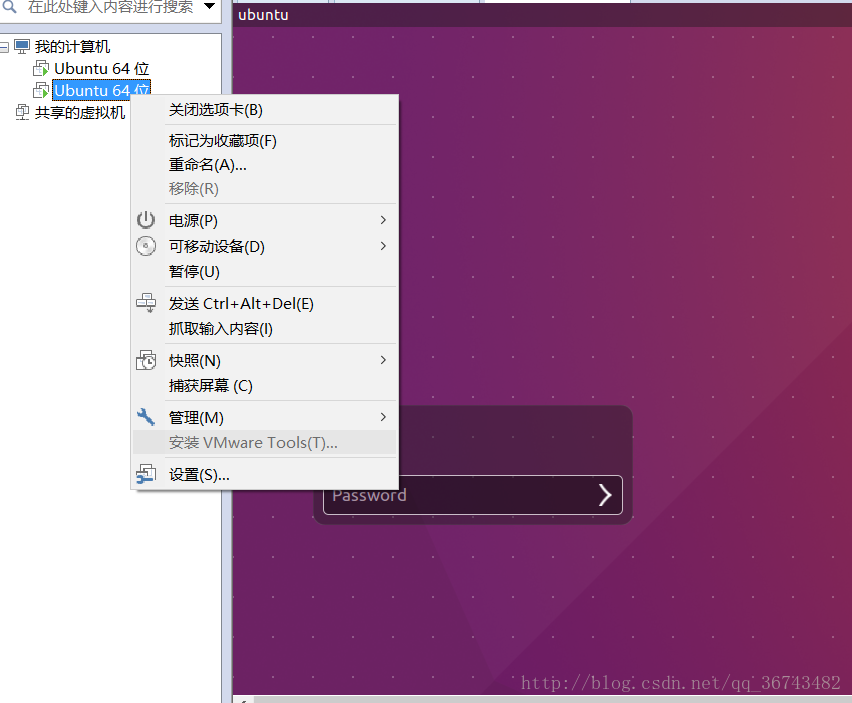
Task: Choose 捕获屏幕 (C) menu option
Action: click(210, 386)
